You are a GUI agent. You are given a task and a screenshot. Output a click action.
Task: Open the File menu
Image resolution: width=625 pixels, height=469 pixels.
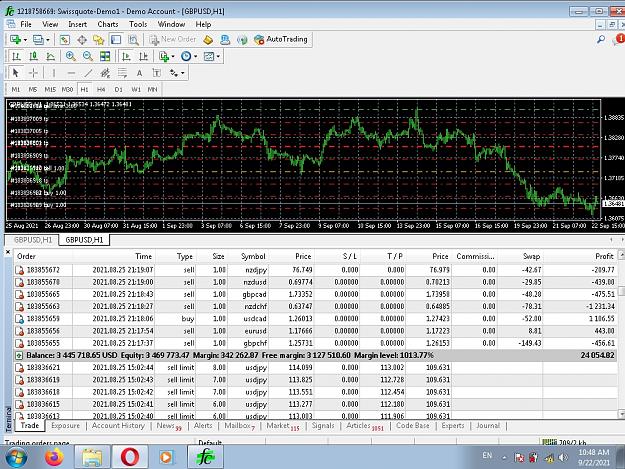tap(26, 24)
